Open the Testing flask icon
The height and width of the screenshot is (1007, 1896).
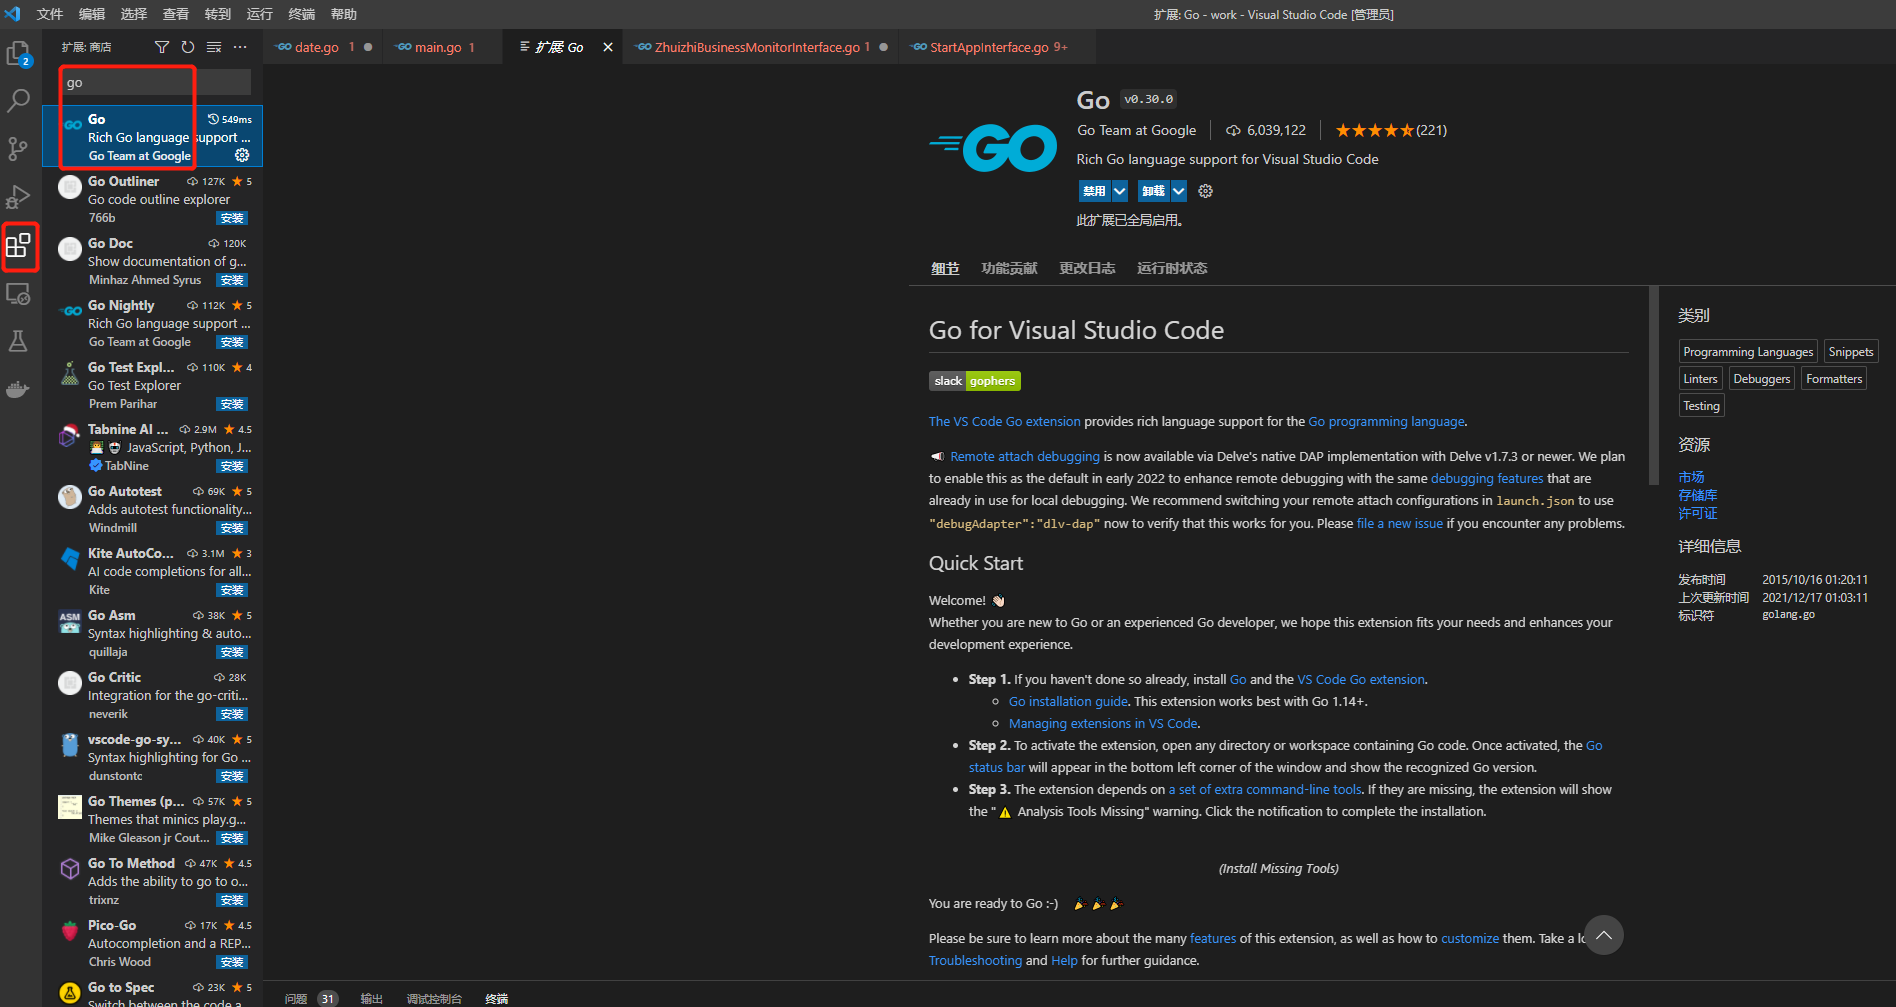coord(19,341)
